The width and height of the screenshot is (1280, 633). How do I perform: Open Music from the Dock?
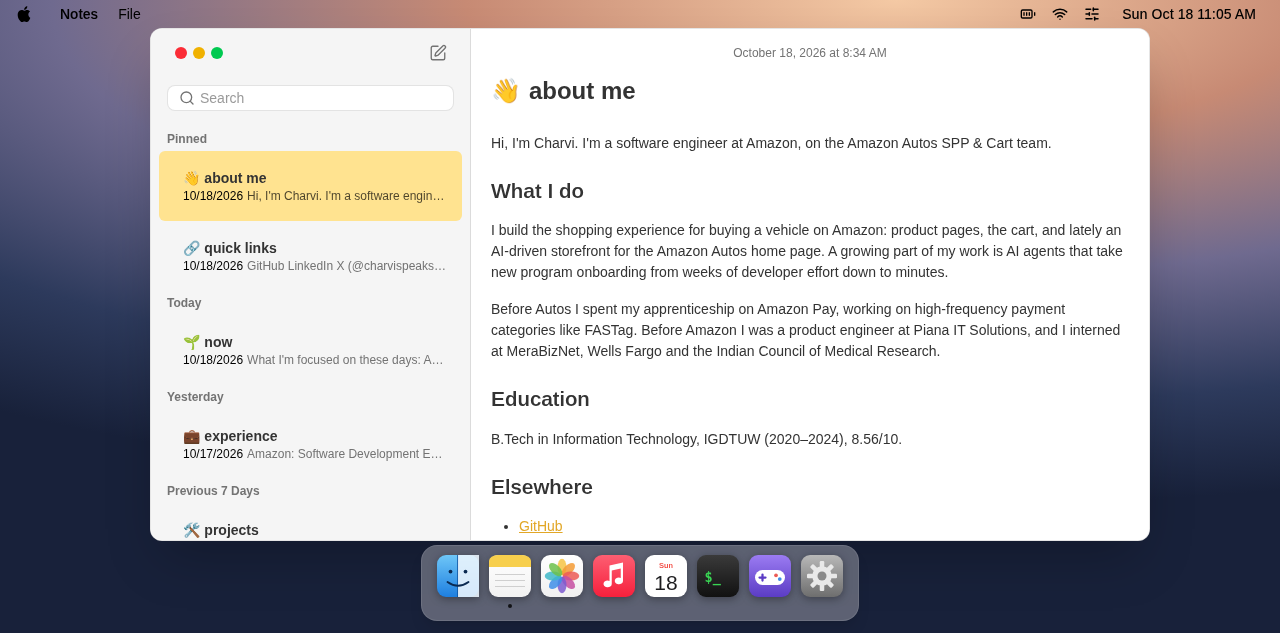click(x=614, y=576)
